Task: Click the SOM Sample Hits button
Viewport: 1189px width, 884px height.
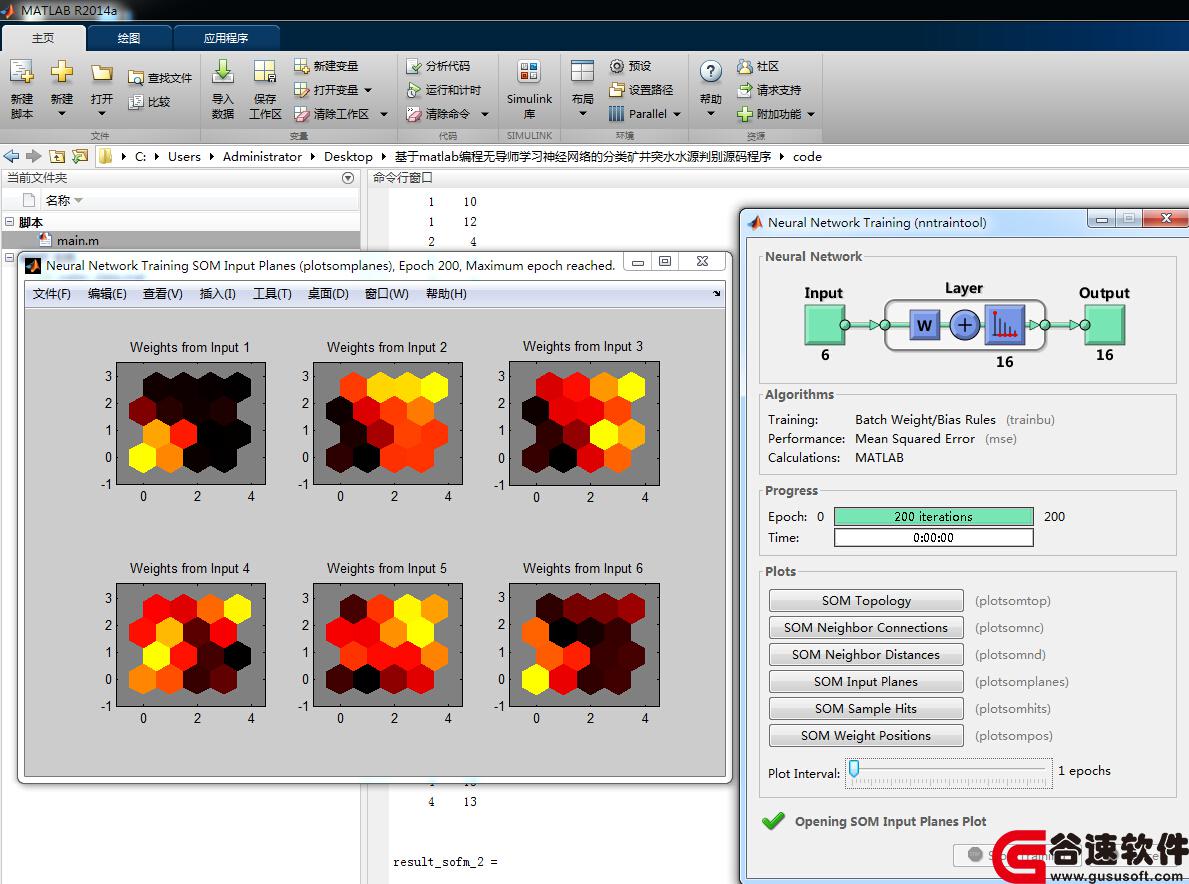Action: (866, 708)
